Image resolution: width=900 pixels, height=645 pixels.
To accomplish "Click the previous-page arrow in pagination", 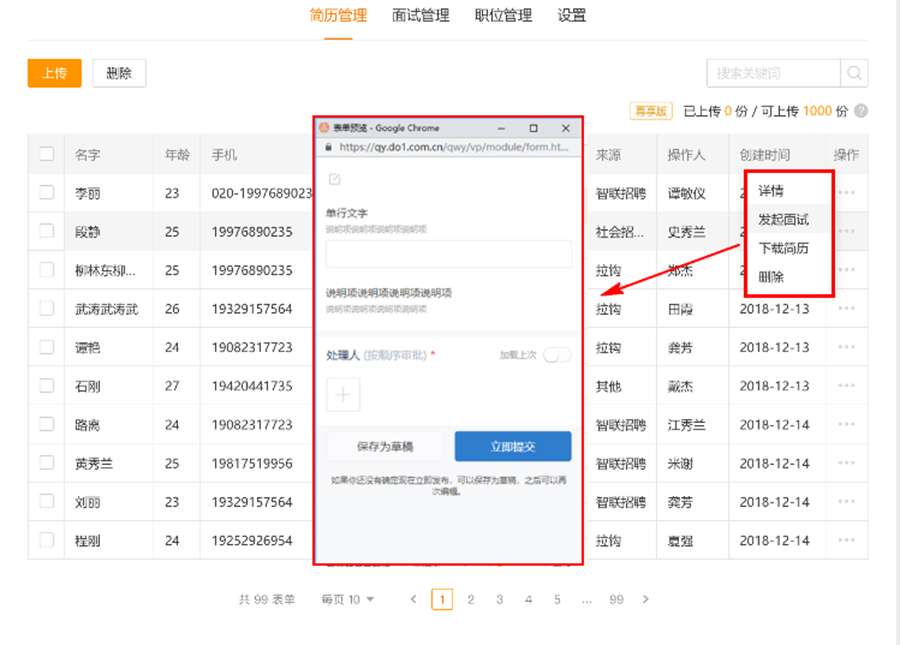I will (x=413, y=599).
